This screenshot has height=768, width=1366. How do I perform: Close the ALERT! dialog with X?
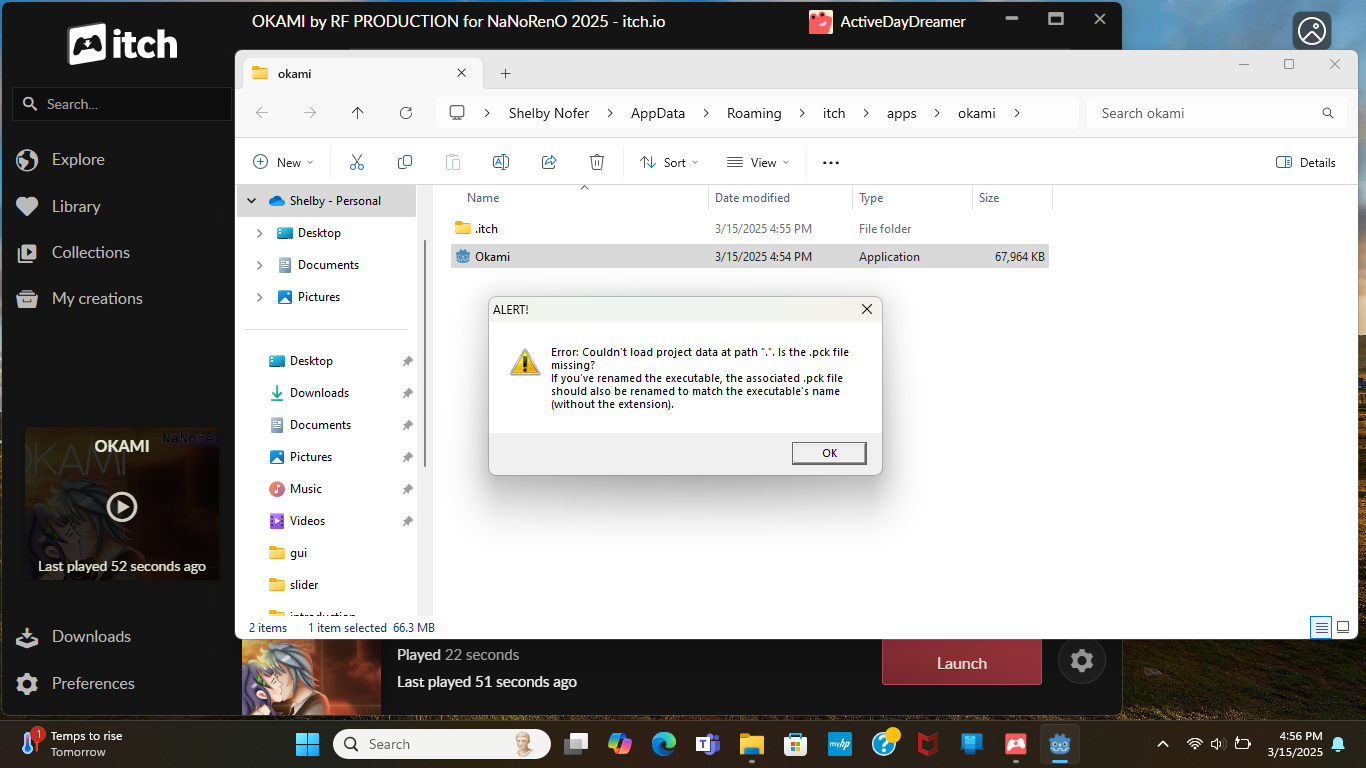(x=867, y=310)
